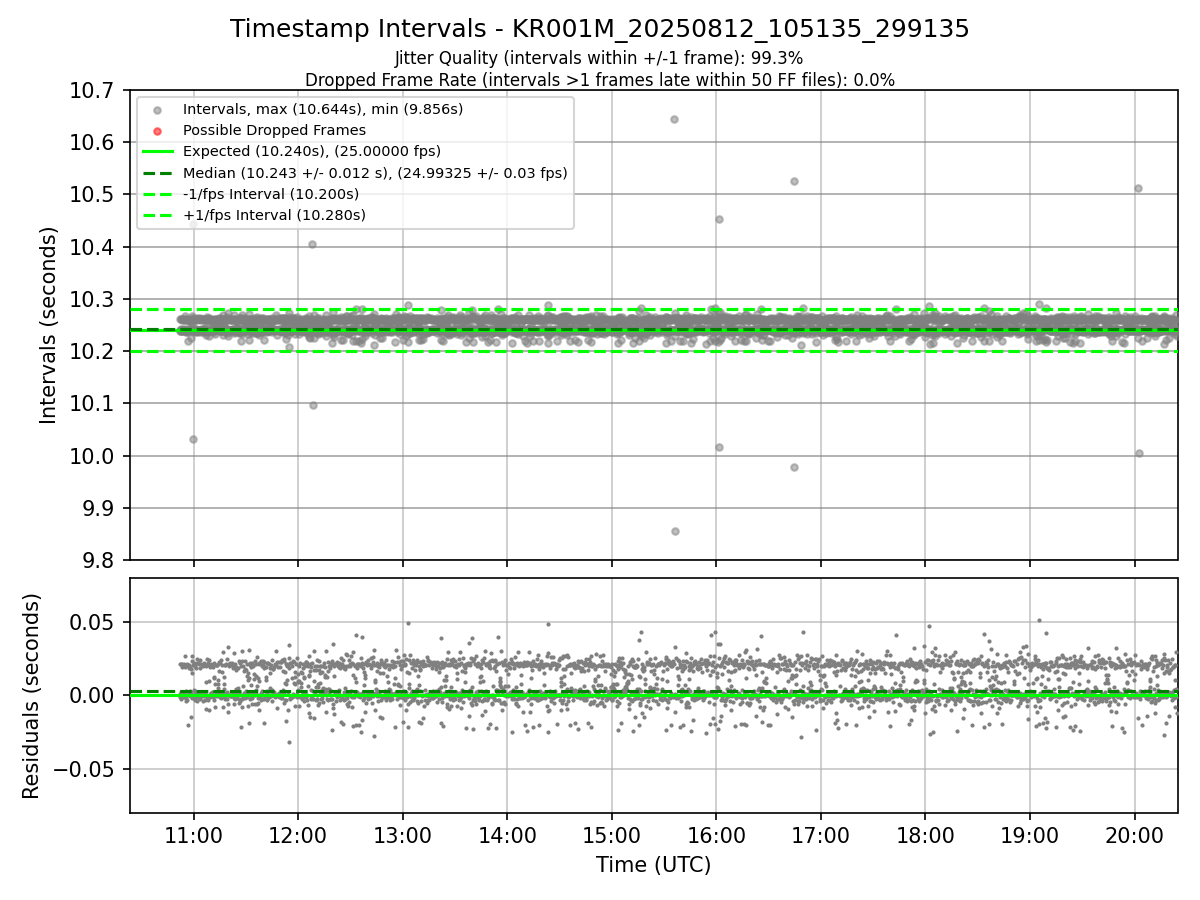This screenshot has height=900, width=1200.
Task: Click the 17:00 time tick label
Action: [821, 834]
